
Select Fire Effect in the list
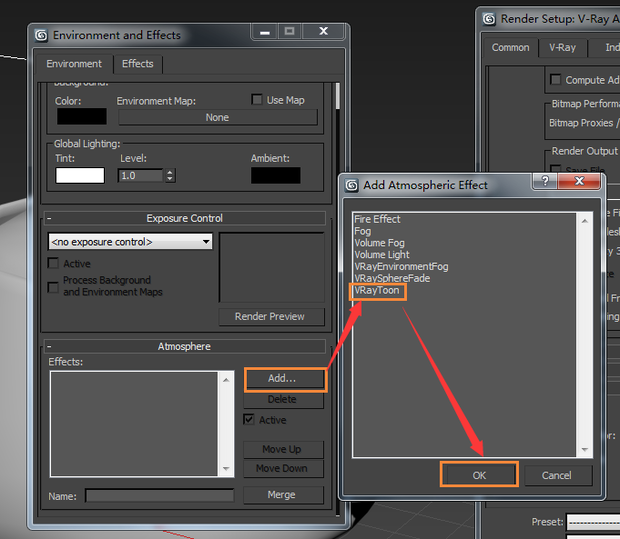tap(377, 219)
